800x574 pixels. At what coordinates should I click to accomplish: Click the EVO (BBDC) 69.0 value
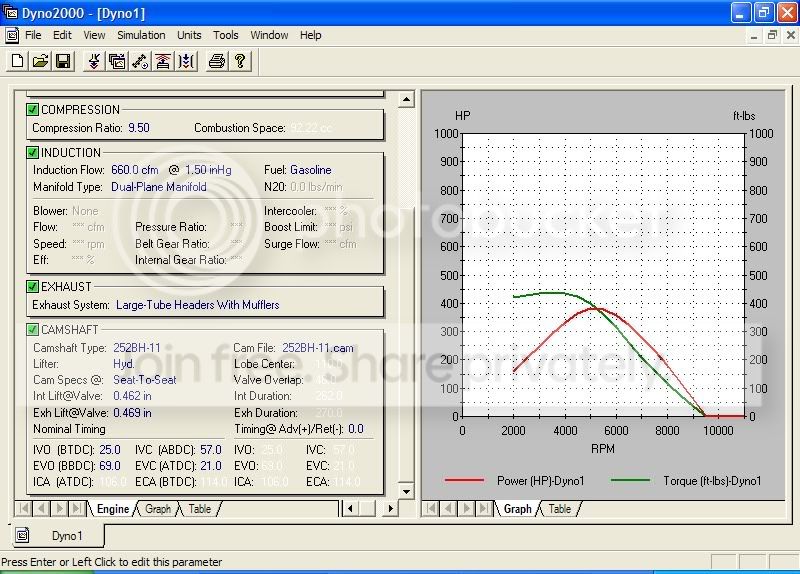point(110,466)
